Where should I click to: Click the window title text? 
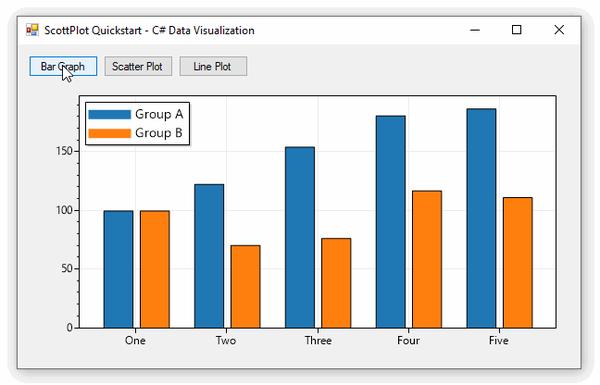tap(149, 30)
